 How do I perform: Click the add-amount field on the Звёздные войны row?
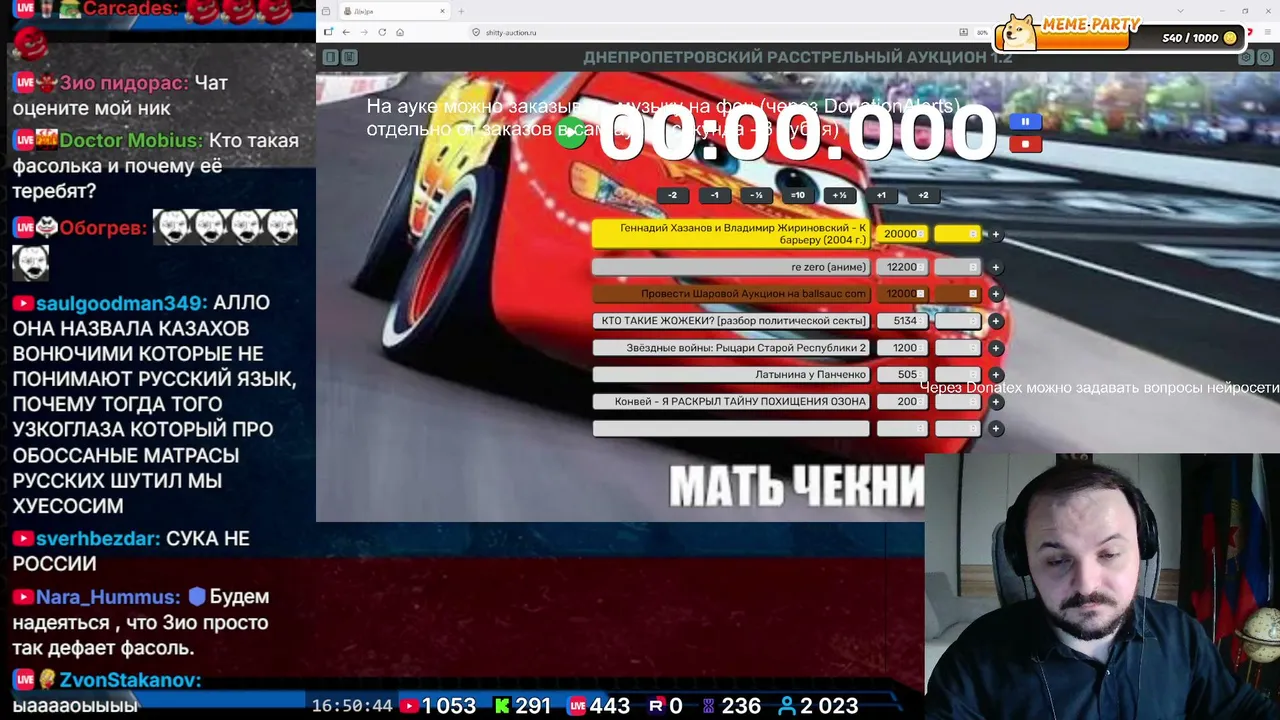(957, 348)
